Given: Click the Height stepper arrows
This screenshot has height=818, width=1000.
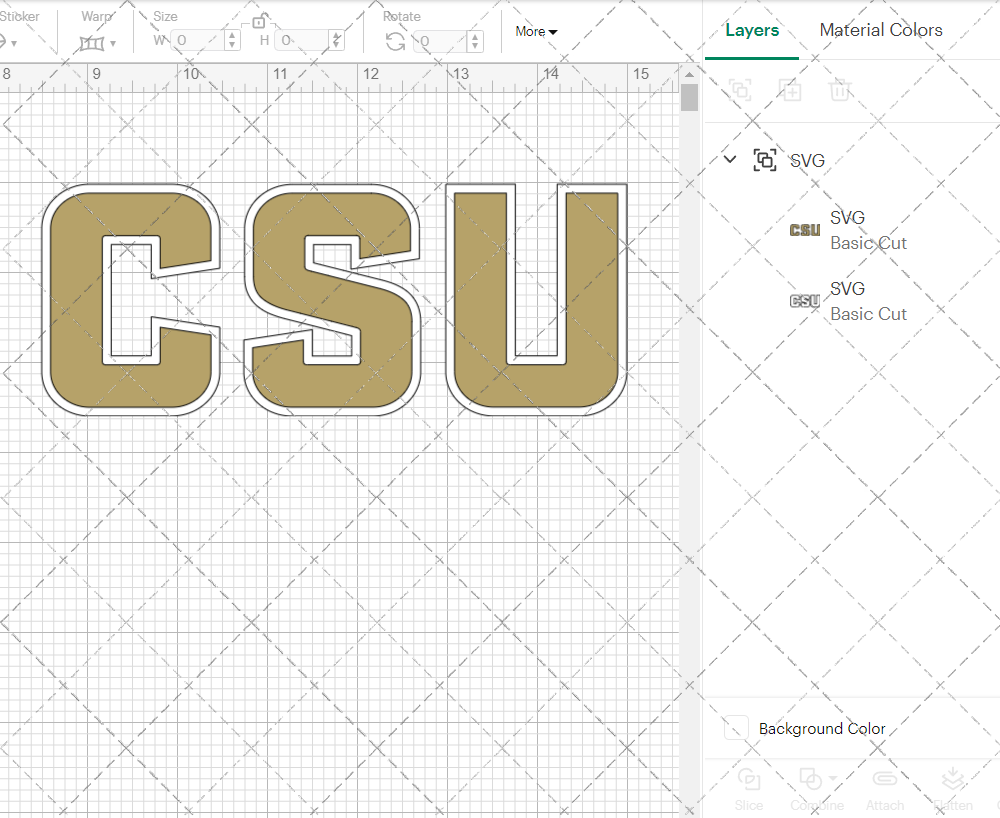Looking at the screenshot, I should (337, 41).
